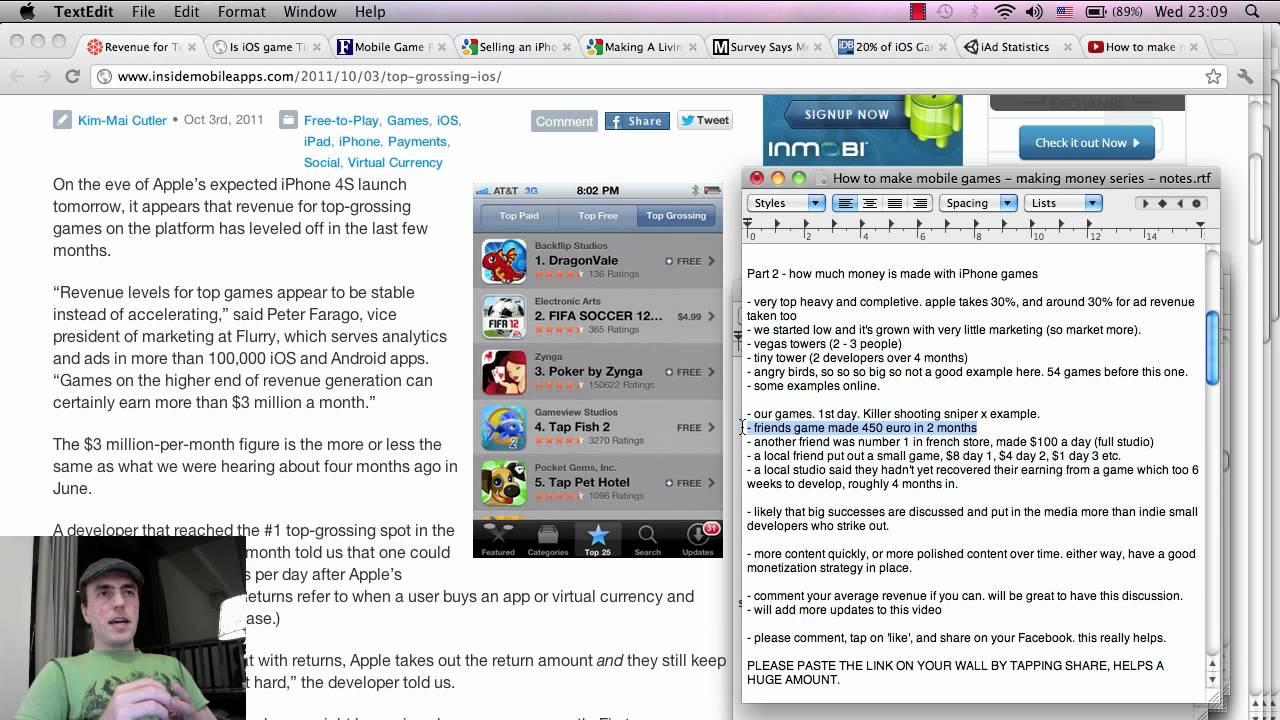Close the 'Revenue for' browser tab
The image size is (1280, 720).
coord(190,47)
